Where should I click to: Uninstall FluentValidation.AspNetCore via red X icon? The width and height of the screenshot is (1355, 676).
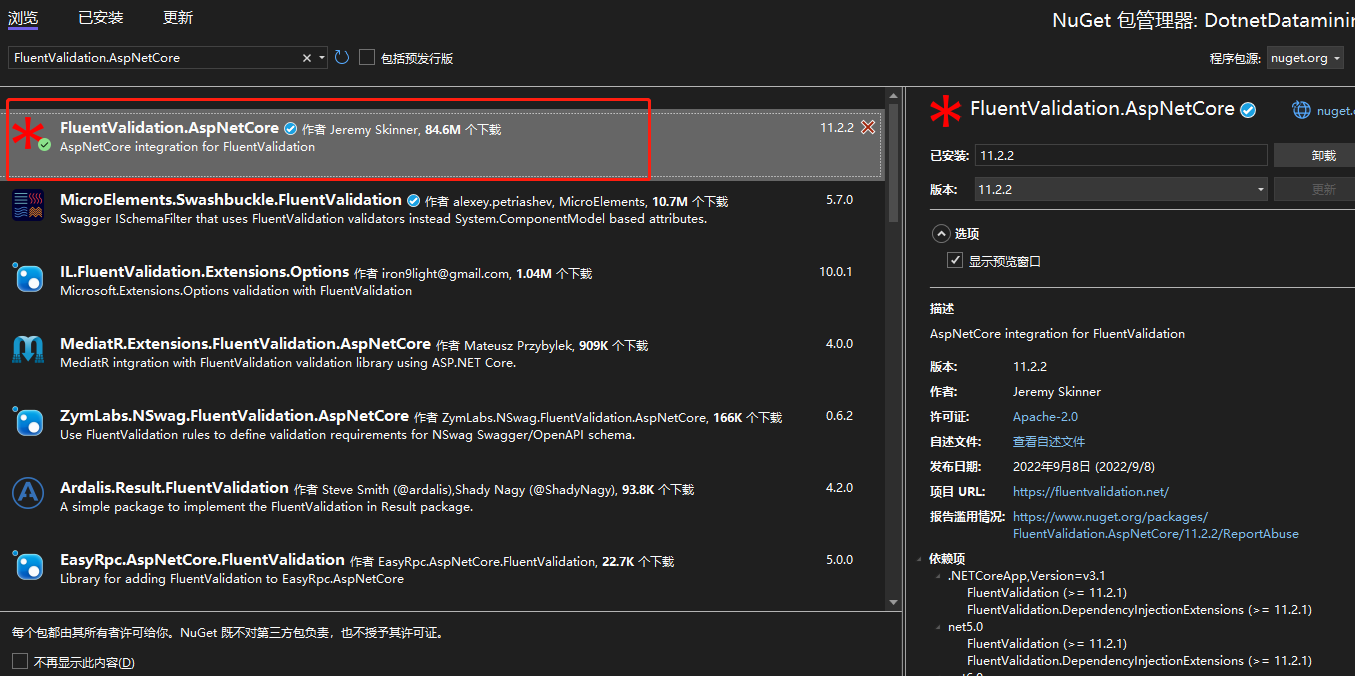click(x=868, y=128)
